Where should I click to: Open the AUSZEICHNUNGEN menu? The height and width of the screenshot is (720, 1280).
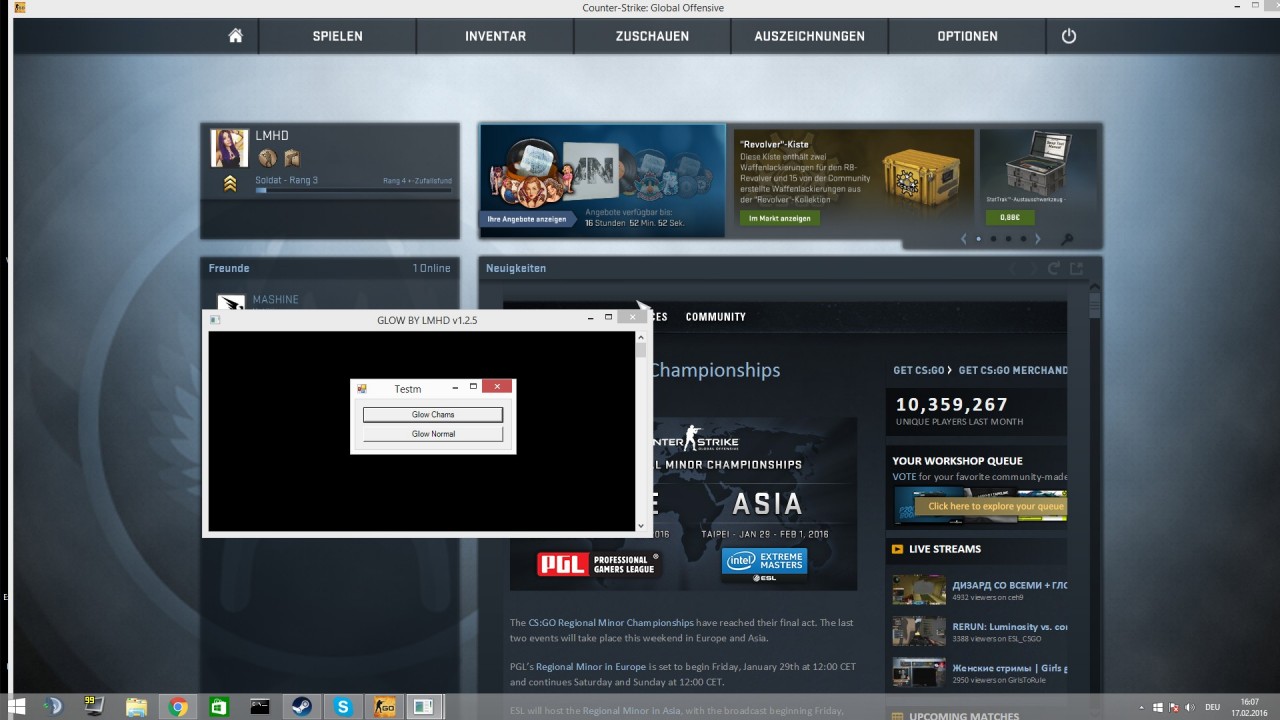[x=810, y=36]
